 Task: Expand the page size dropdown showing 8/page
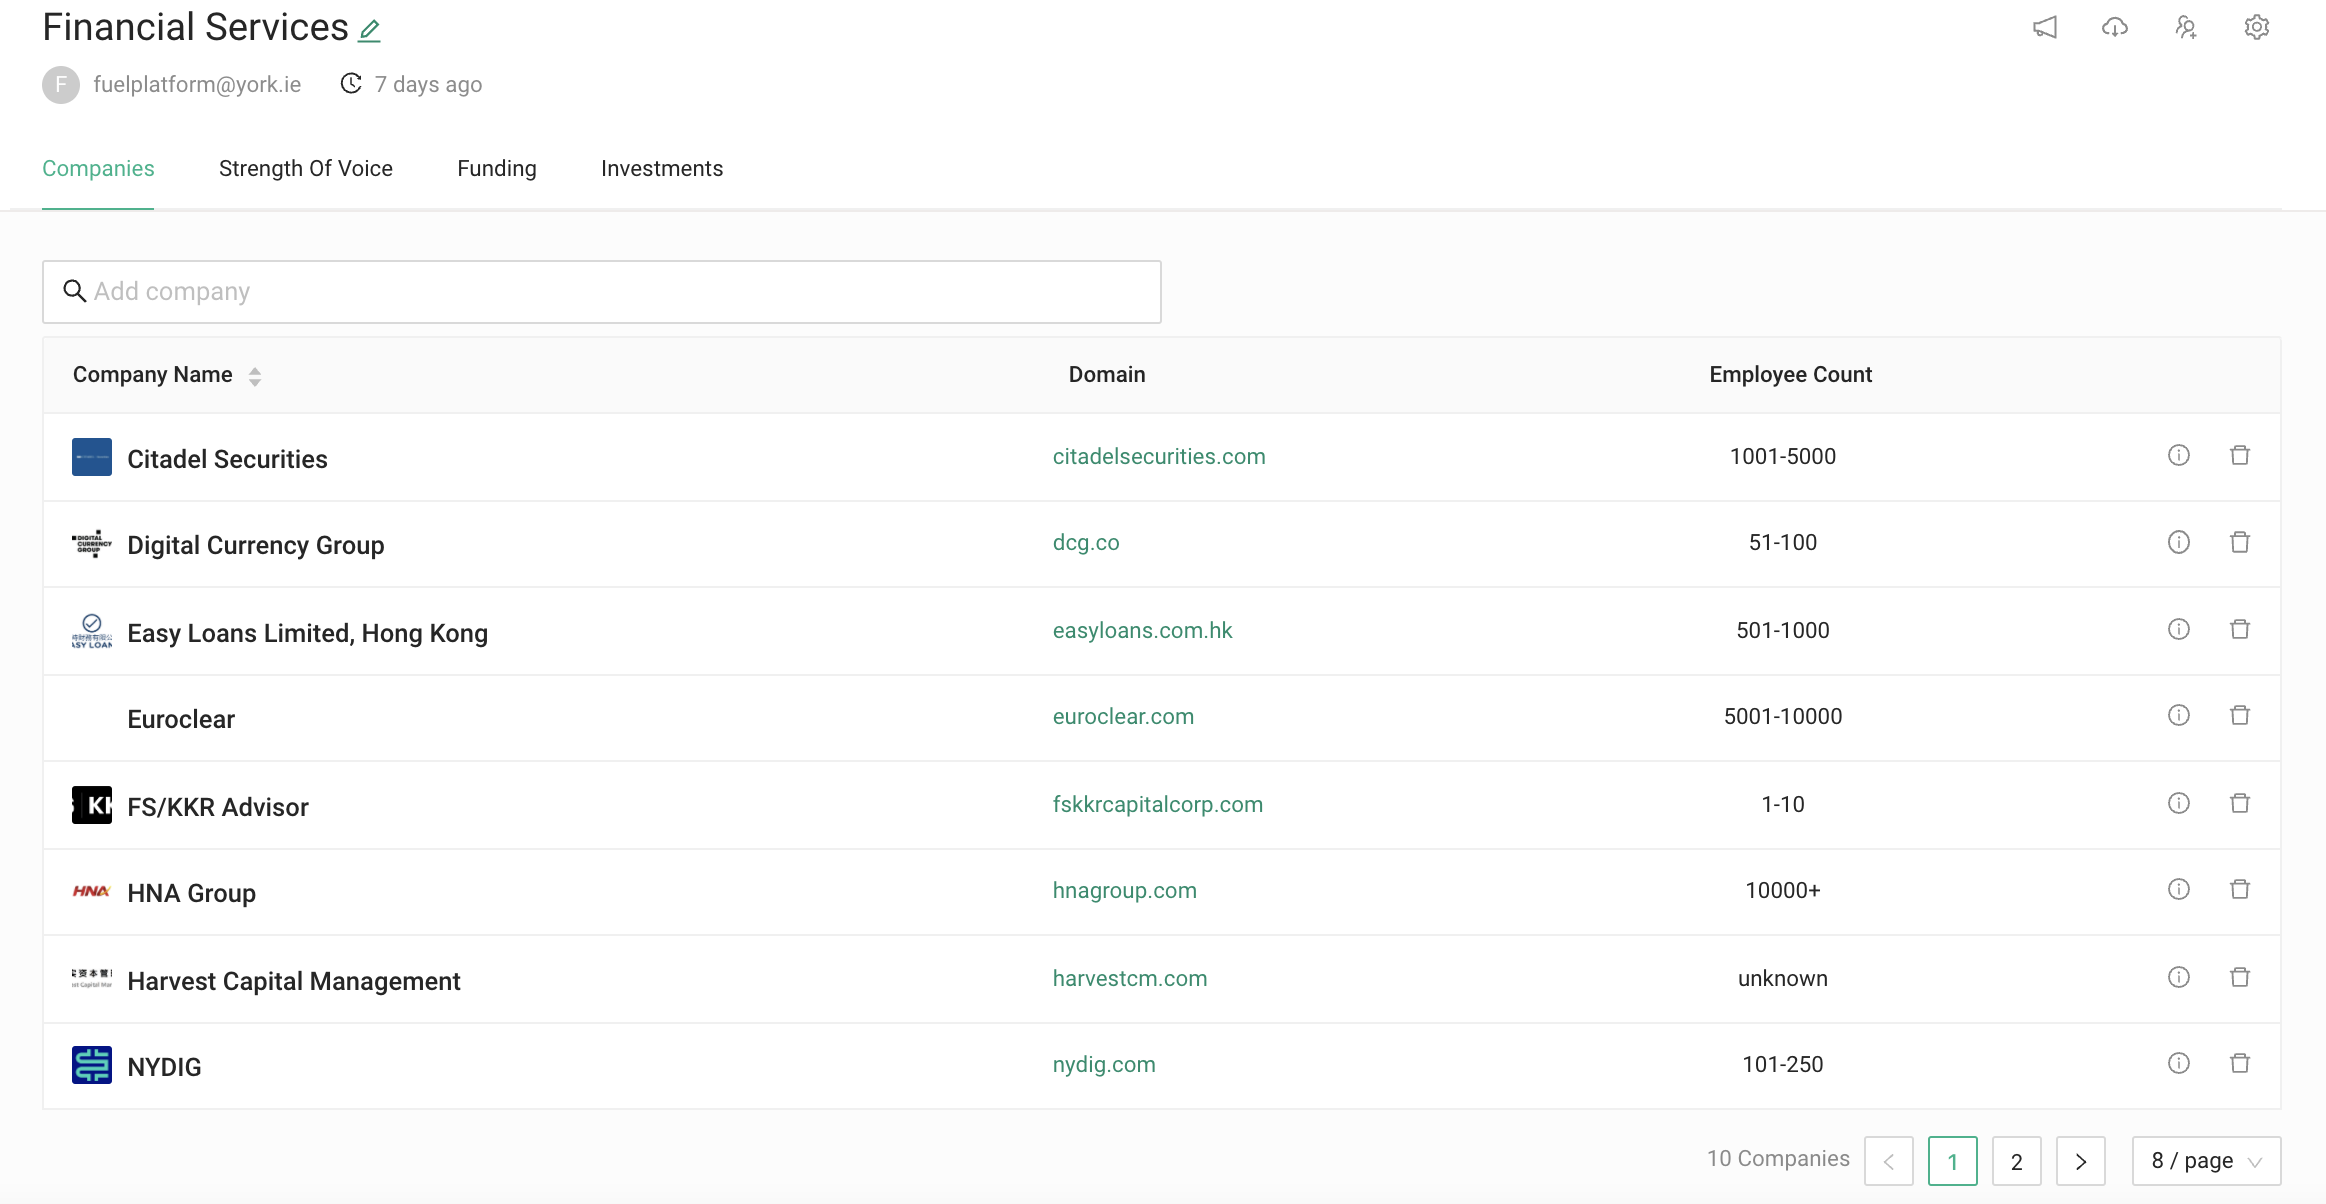2203,1161
